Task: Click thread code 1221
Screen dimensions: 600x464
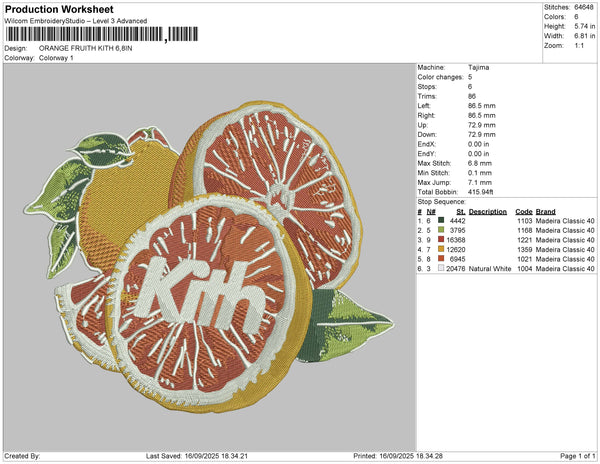Action: tap(525, 240)
